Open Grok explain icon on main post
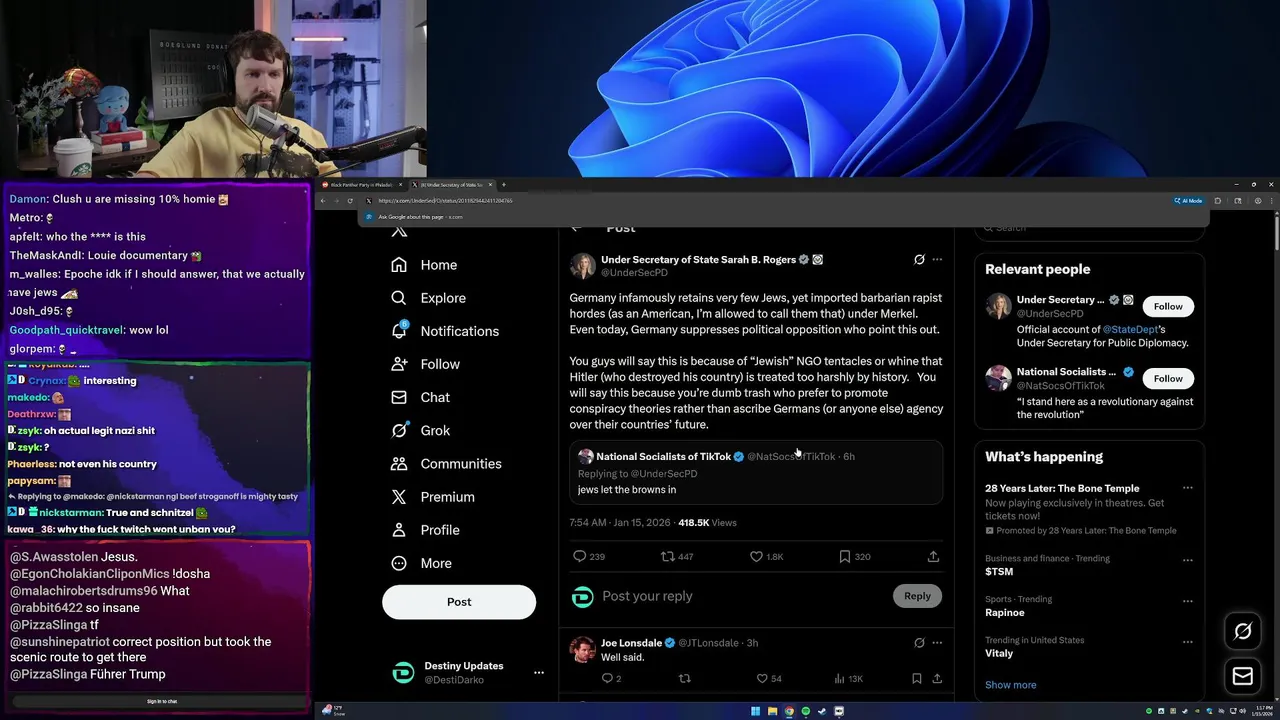 click(x=919, y=259)
